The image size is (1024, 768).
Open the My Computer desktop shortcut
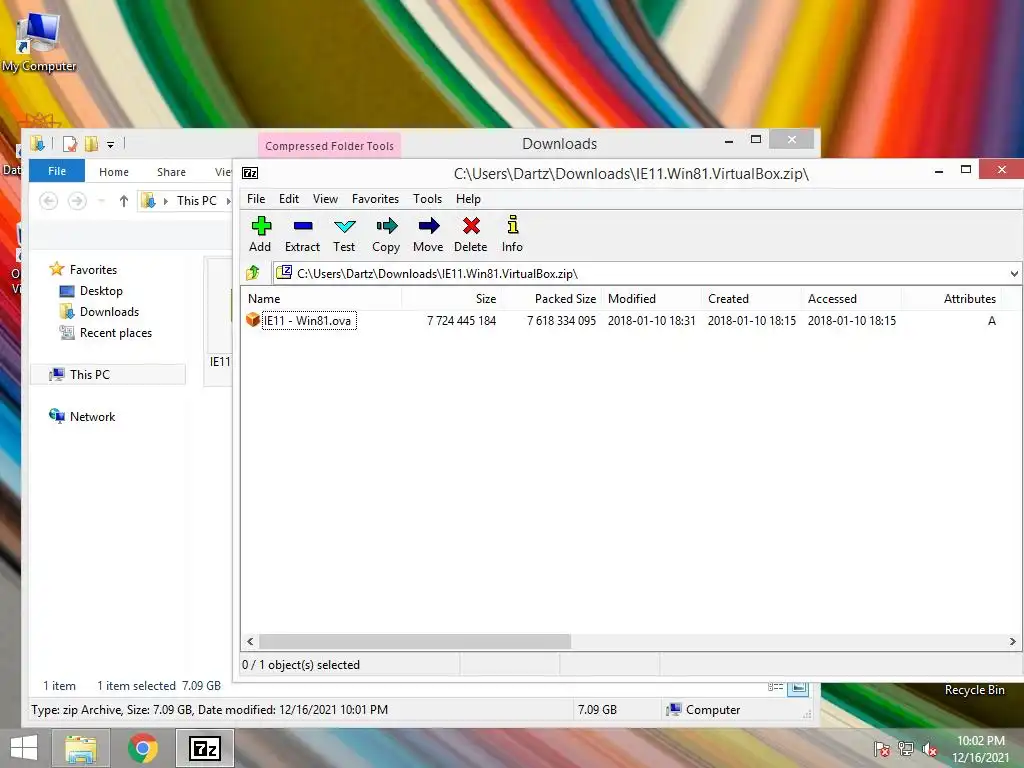pyautogui.click(x=39, y=40)
